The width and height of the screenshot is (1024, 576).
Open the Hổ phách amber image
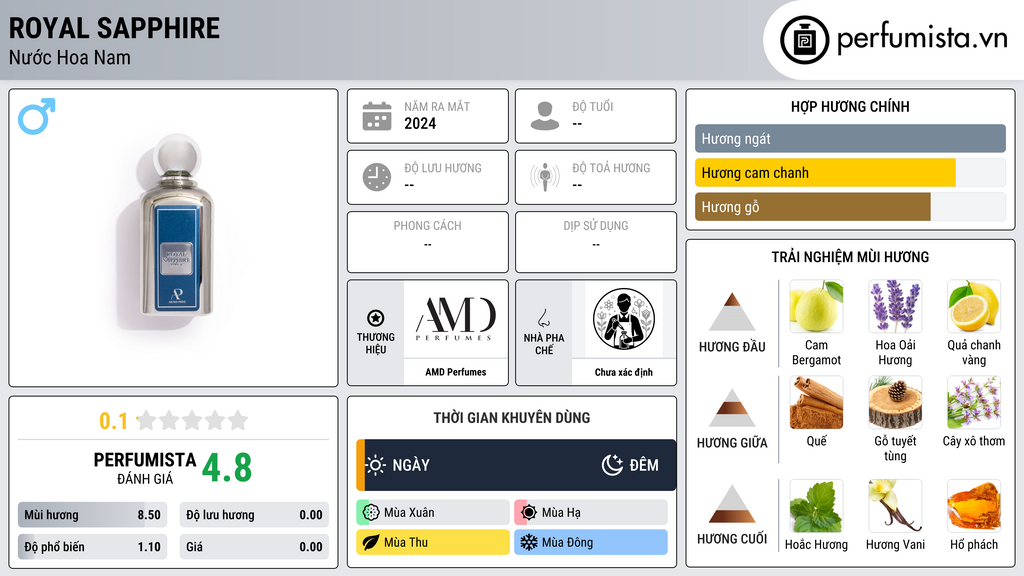[974, 506]
